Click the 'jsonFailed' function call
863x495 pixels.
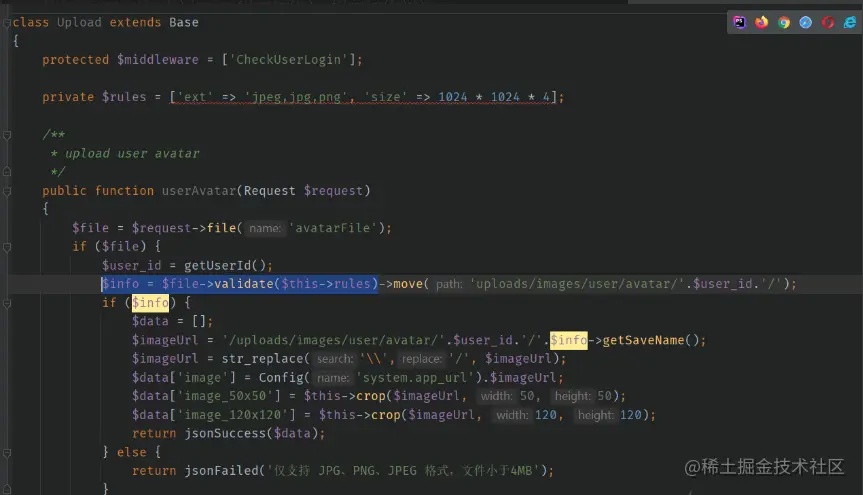coord(221,471)
